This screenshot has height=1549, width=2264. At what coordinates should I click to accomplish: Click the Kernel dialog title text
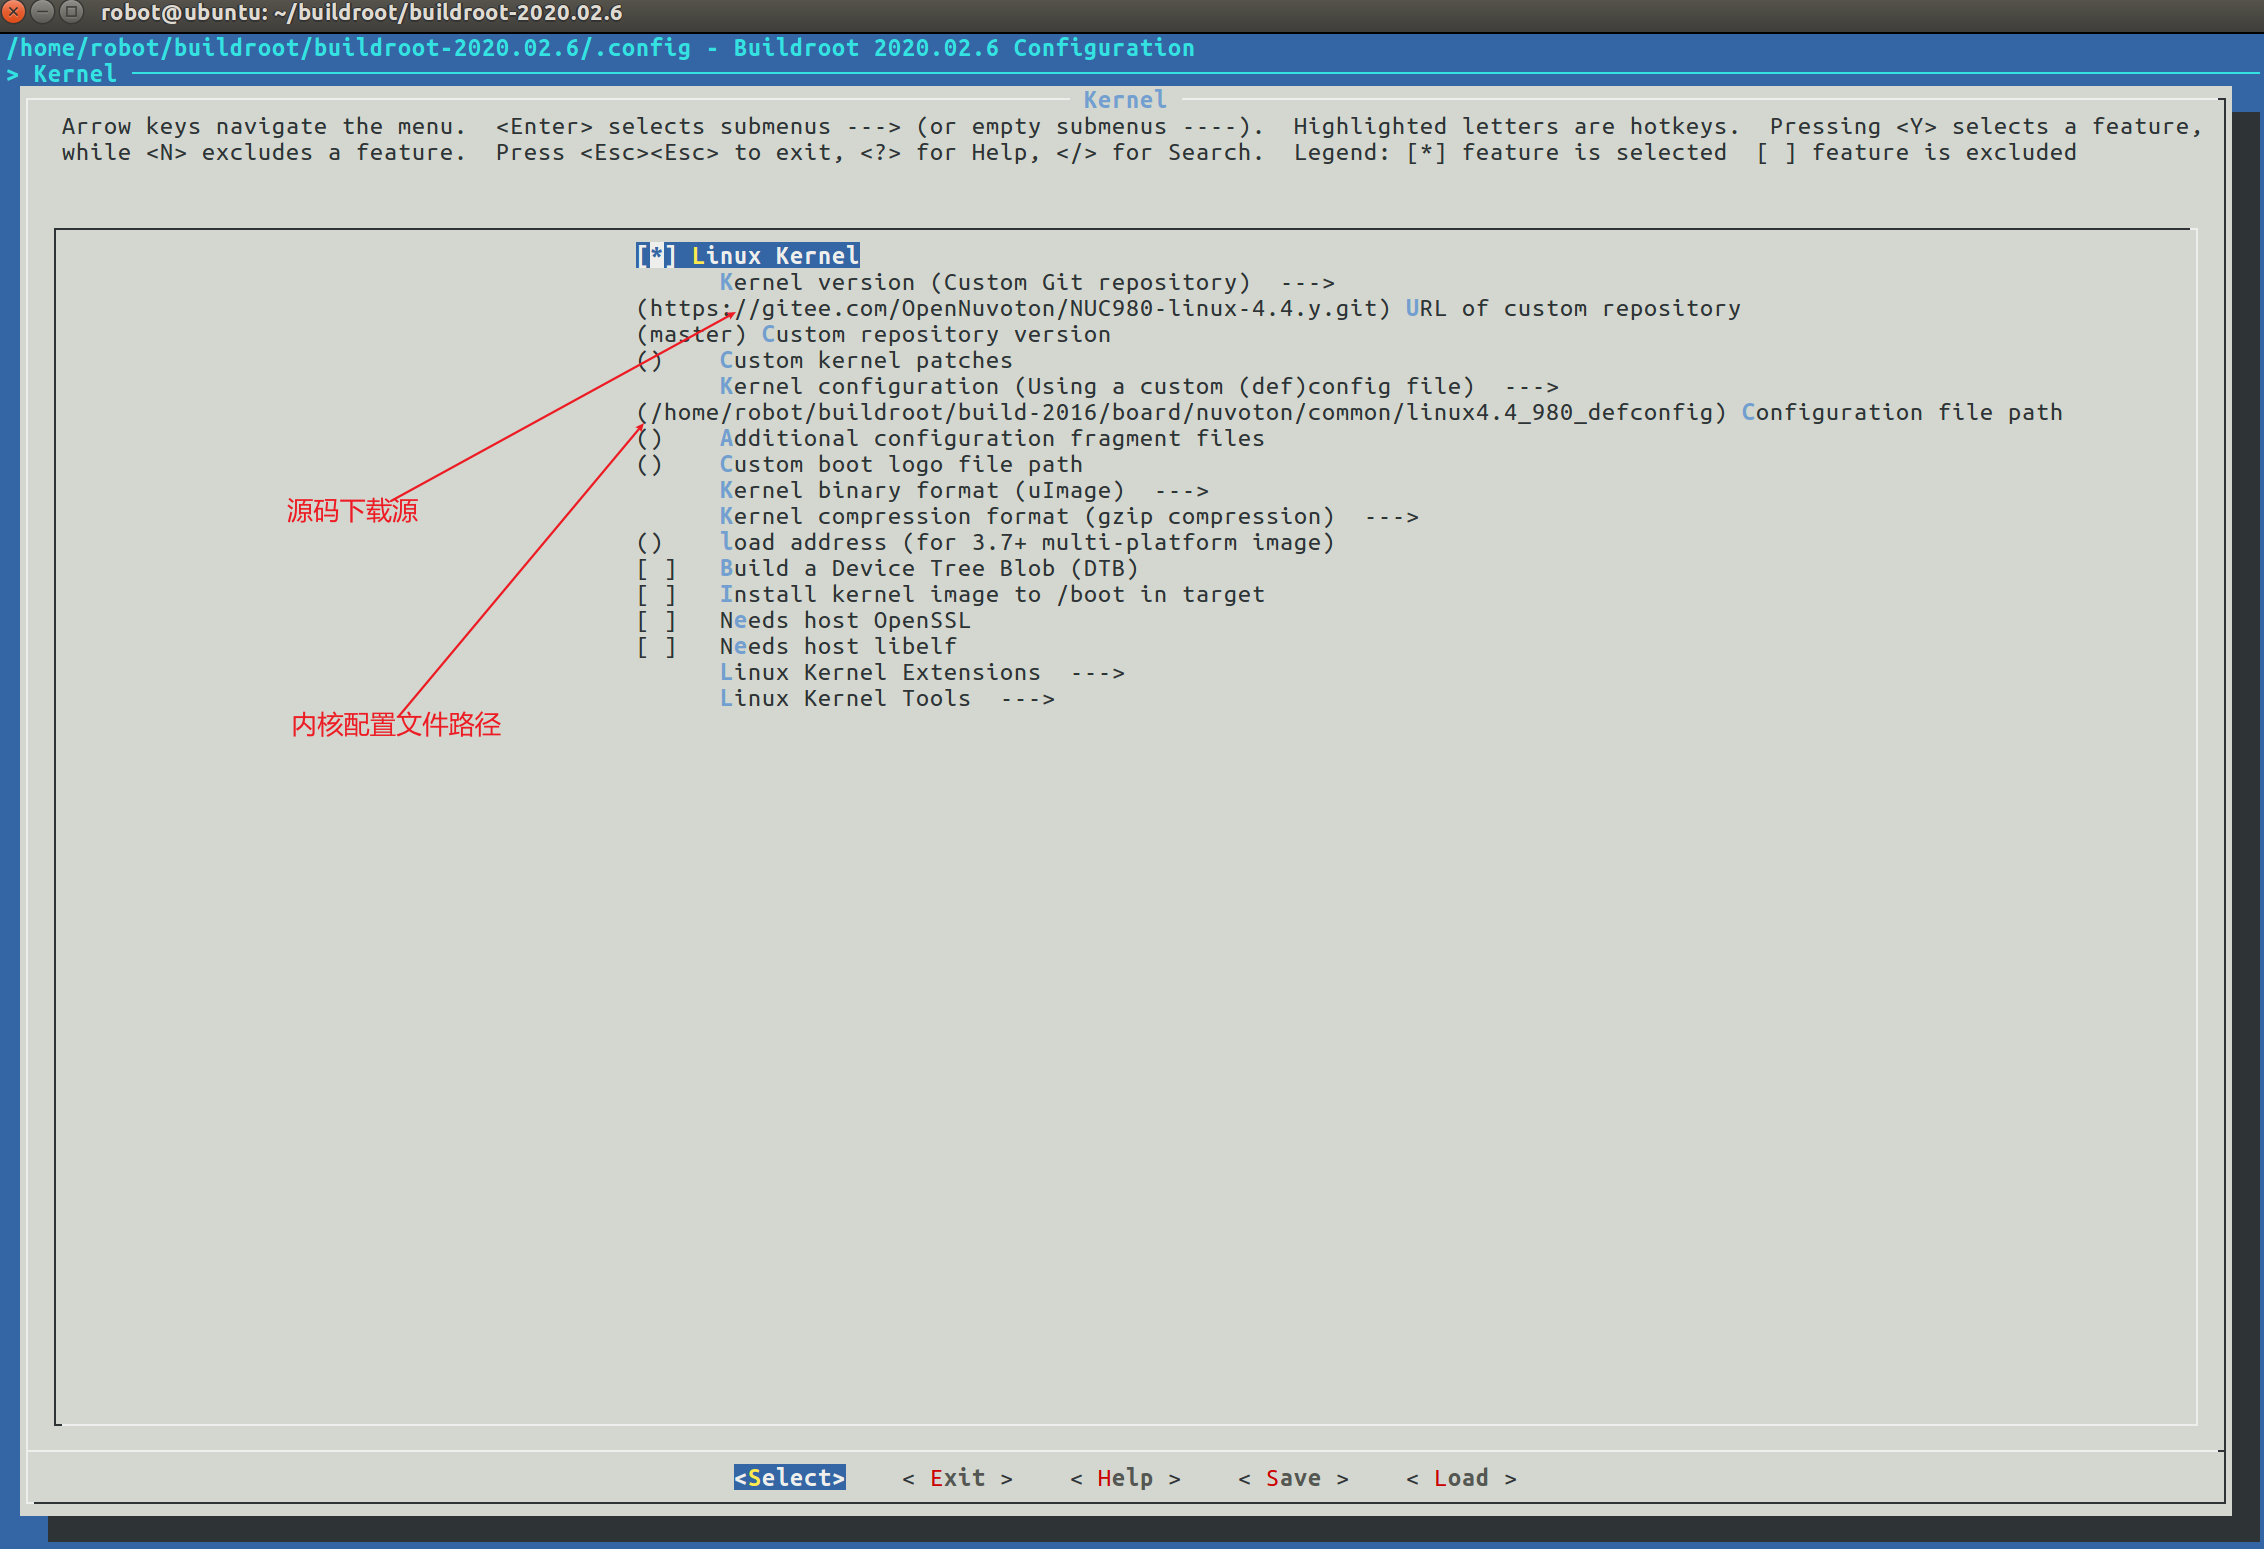coord(1125,100)
